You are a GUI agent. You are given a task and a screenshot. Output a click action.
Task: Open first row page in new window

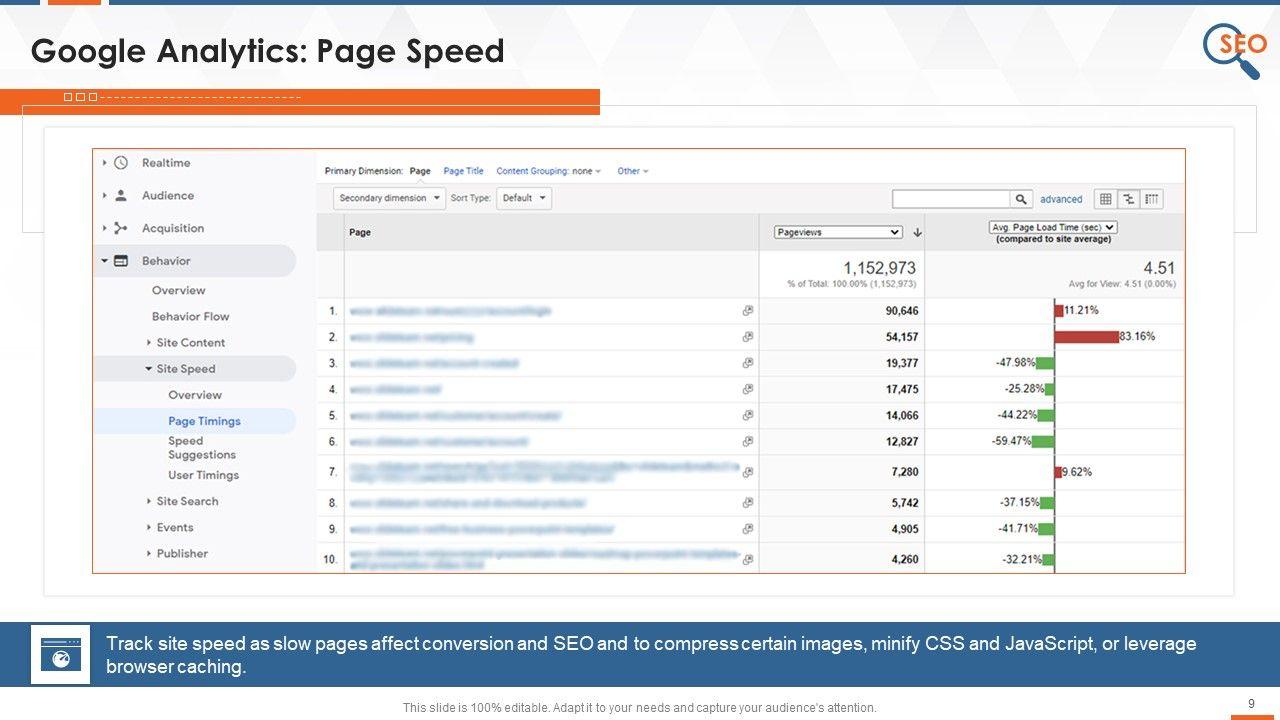tap(747, 311)
